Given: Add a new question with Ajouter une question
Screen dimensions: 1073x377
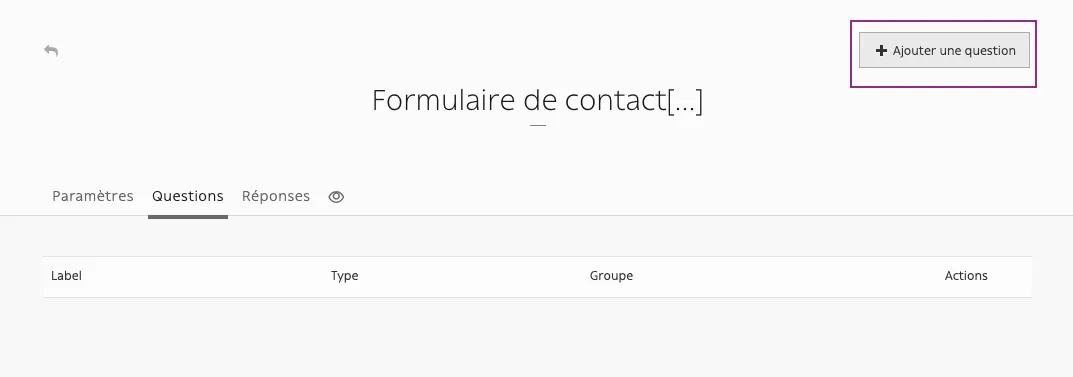Looking at the screenshot, I should (x=944, y=51).
